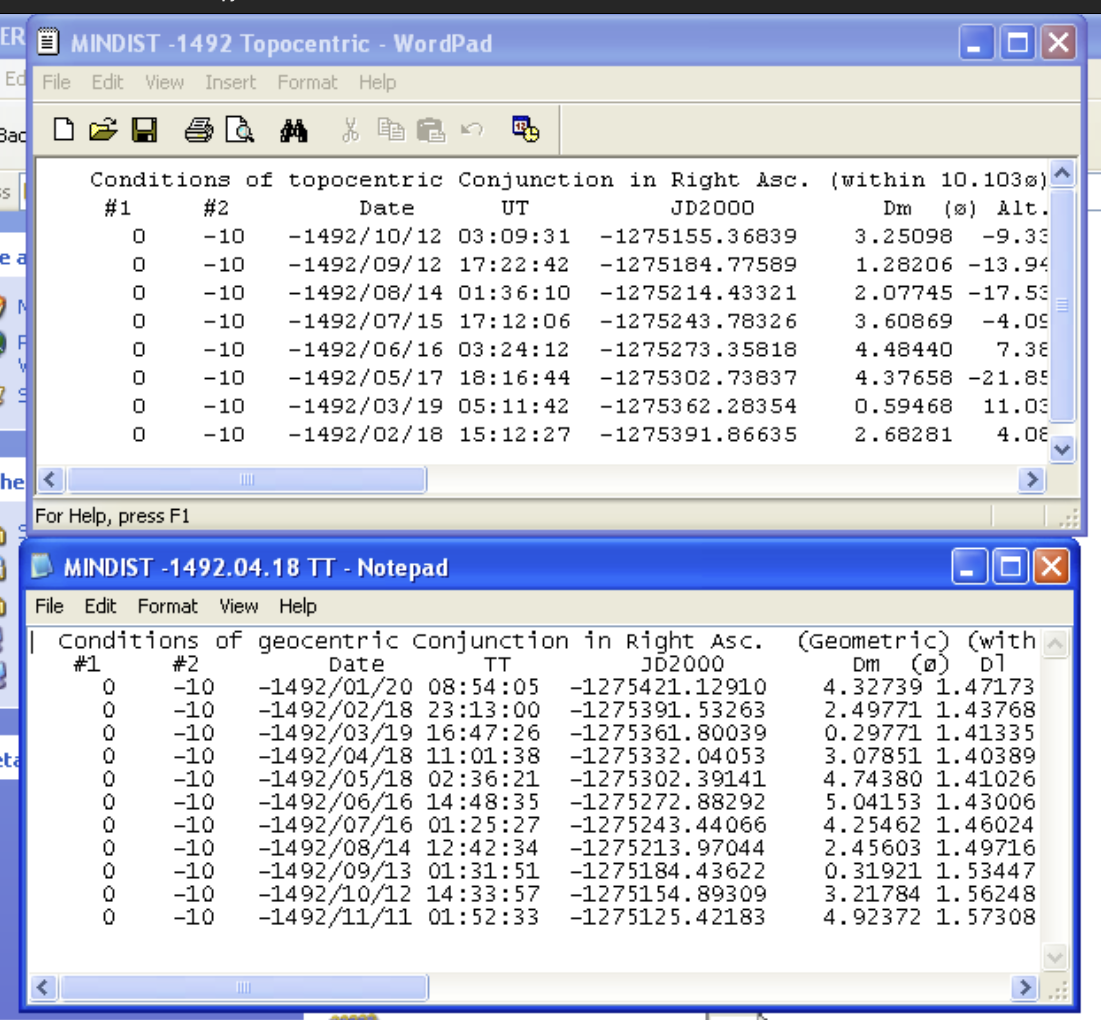Open the Help menu in Notepad
The image size is (1101, 1020).
pyautogui.click(x=298, y=606)
